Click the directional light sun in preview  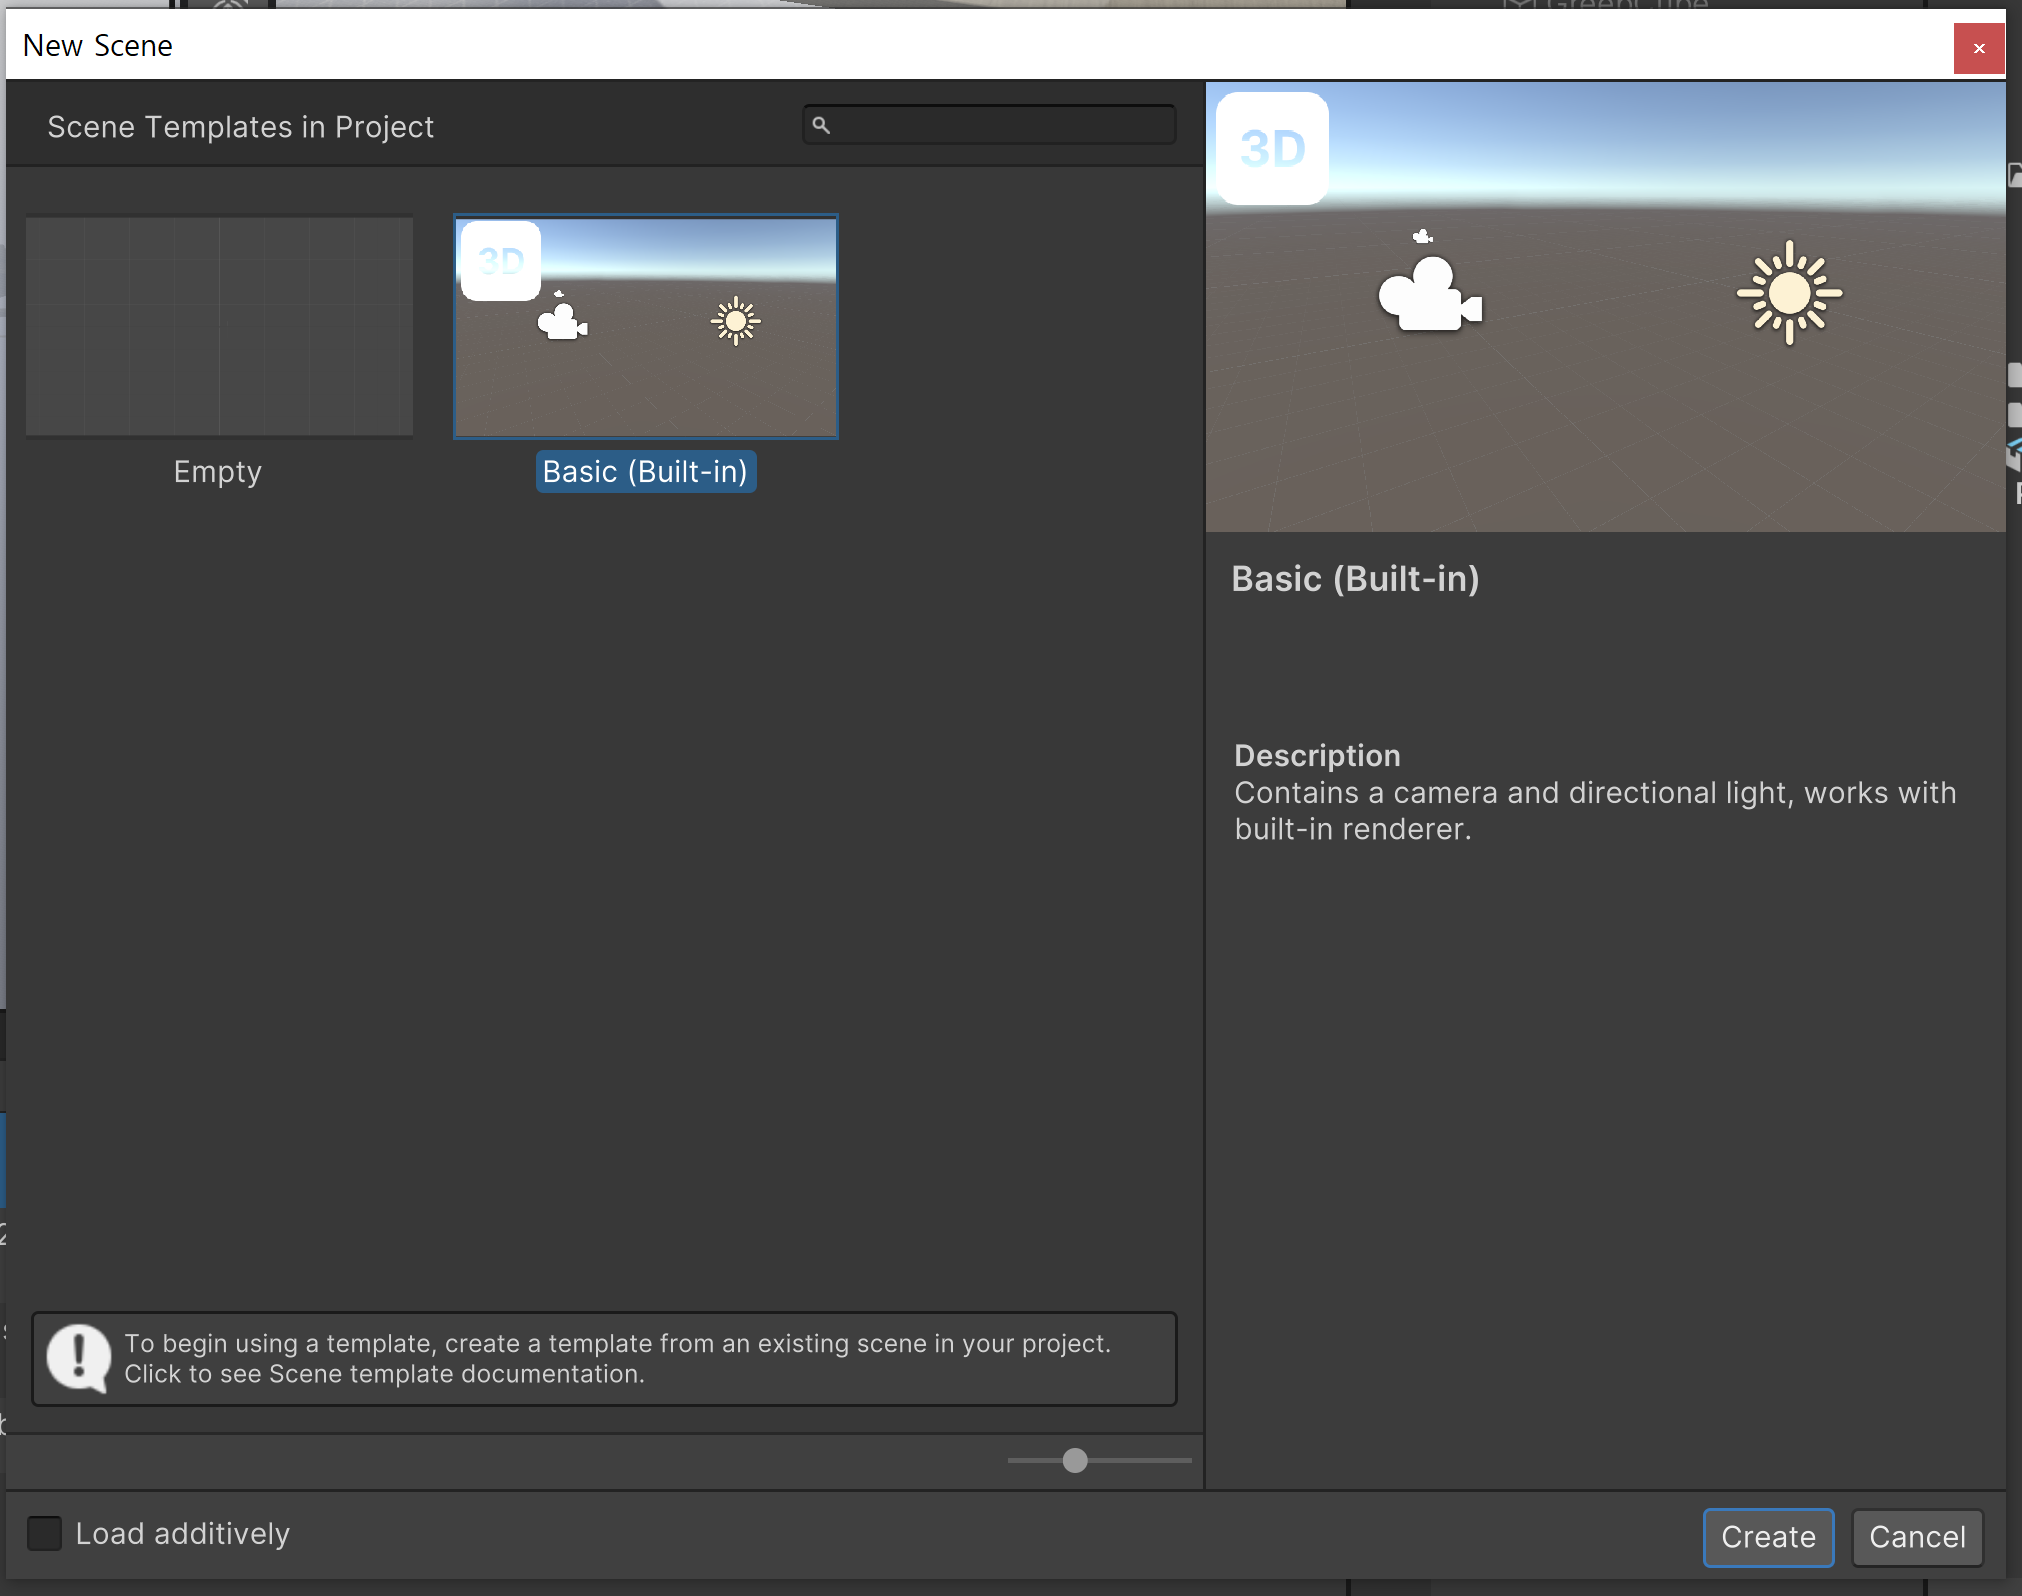pos(1789,293)
